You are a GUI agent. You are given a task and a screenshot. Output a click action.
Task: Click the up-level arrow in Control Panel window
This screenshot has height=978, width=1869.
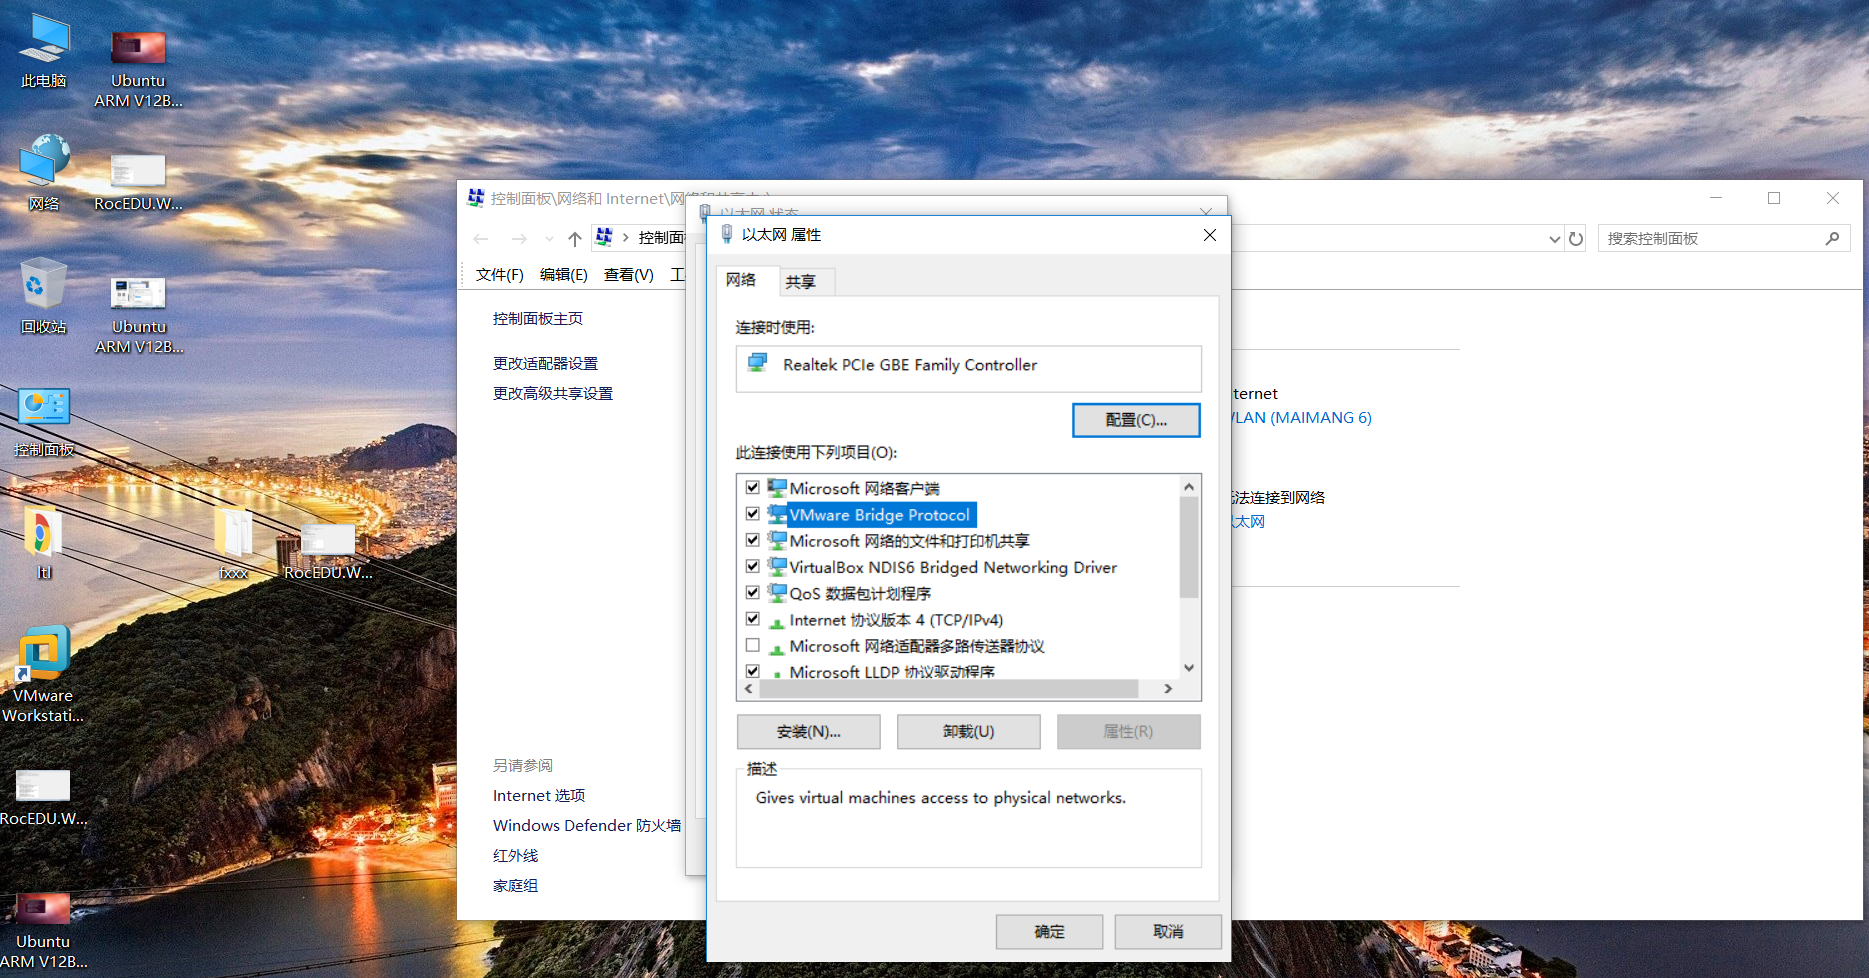pyautogui.click(x=574, y=238)
